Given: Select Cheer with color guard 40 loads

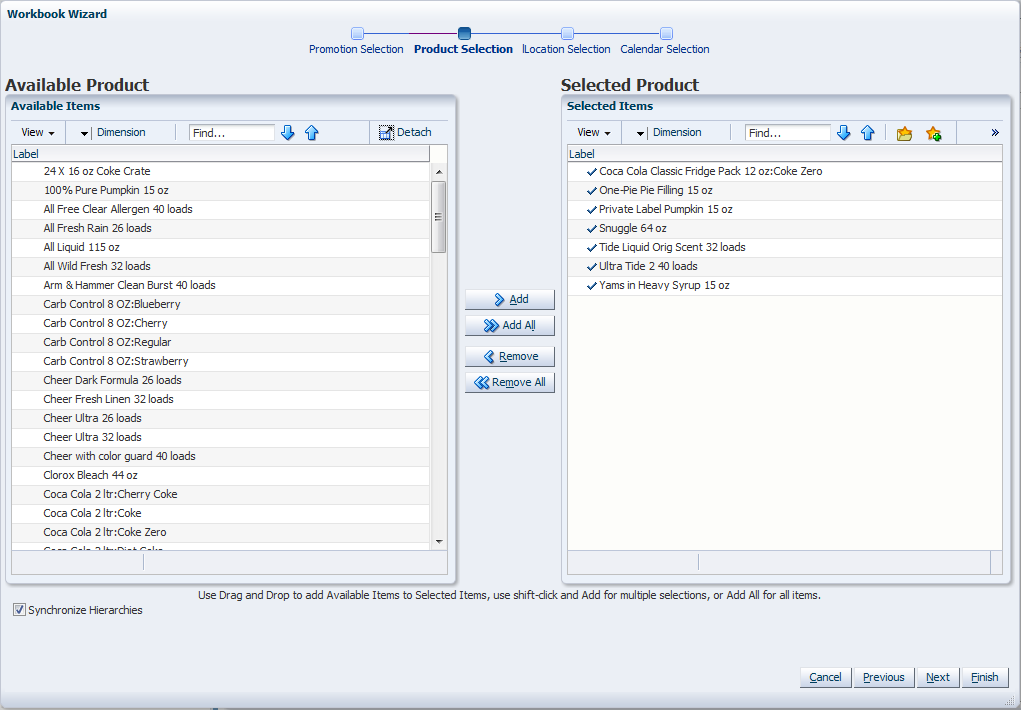Looking at the screenshot, I should pos(220,456).
